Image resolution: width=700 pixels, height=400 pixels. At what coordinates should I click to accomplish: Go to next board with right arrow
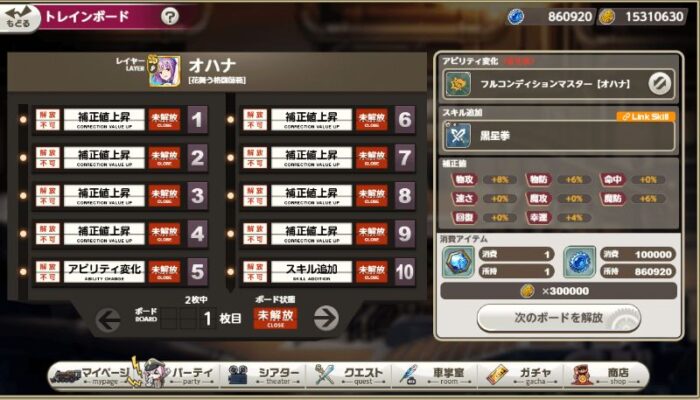tap(326, 318)
